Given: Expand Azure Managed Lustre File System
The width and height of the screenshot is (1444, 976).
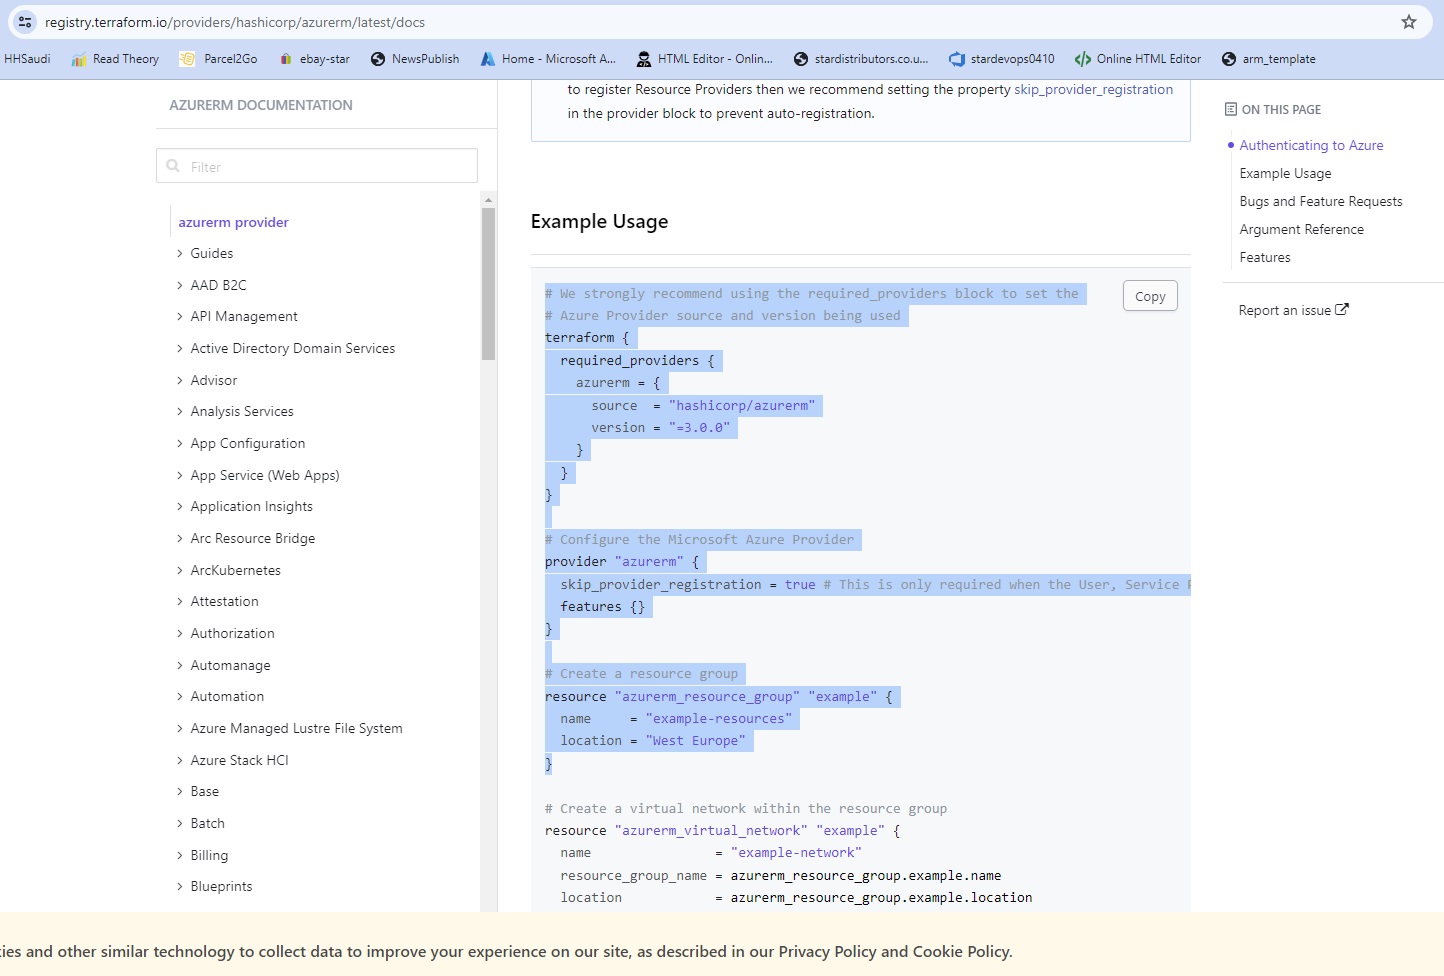Looking at the screenshot, I should pos(180,729).
